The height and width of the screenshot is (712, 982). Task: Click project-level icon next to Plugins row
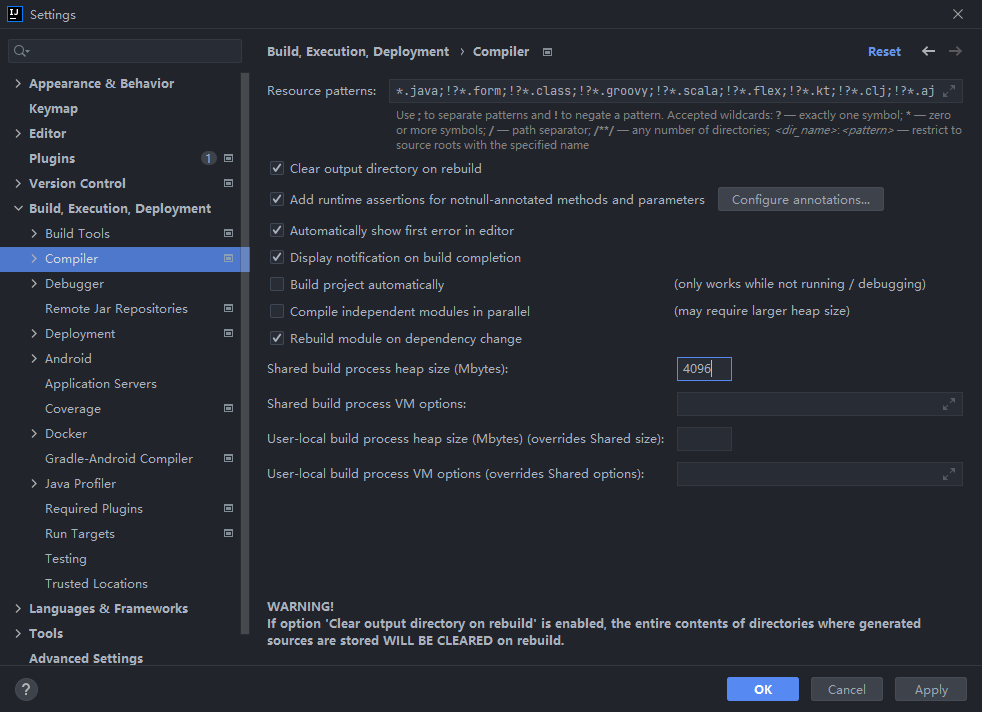pyautogui.click(x=229, y=158)
